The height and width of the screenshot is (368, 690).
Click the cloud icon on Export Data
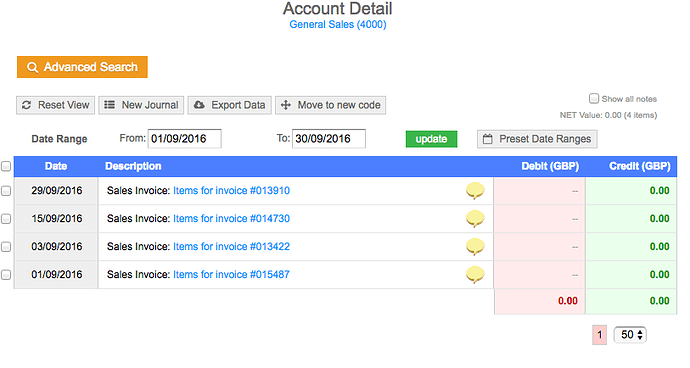coord(199,105)
